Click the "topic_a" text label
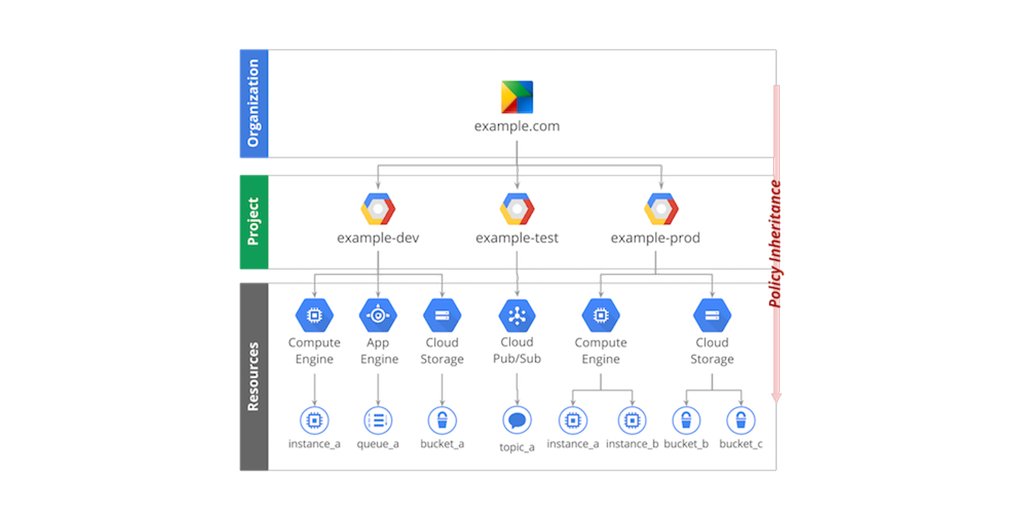This screenshot has width=1024, height=512. click(517, 447)
